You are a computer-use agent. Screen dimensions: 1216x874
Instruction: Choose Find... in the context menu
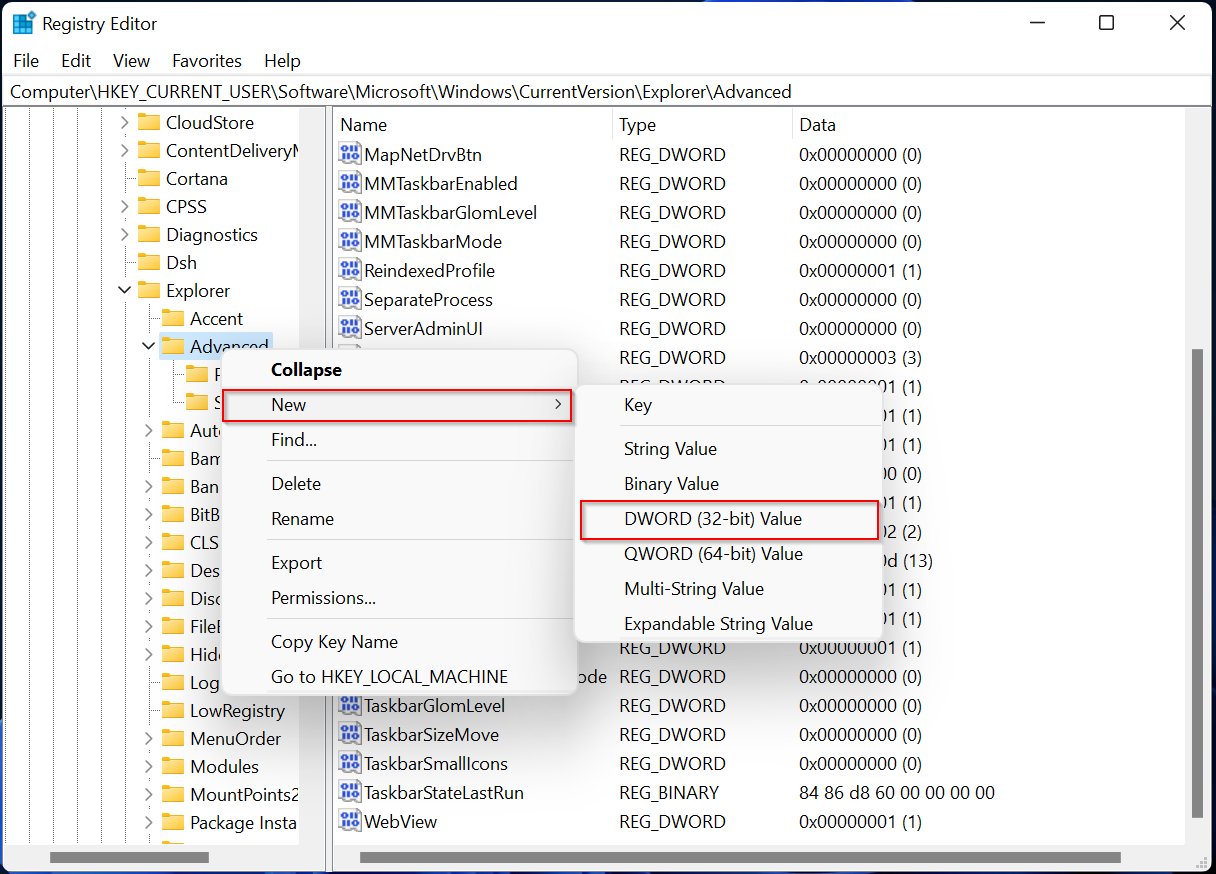click(x=399, y=440)
